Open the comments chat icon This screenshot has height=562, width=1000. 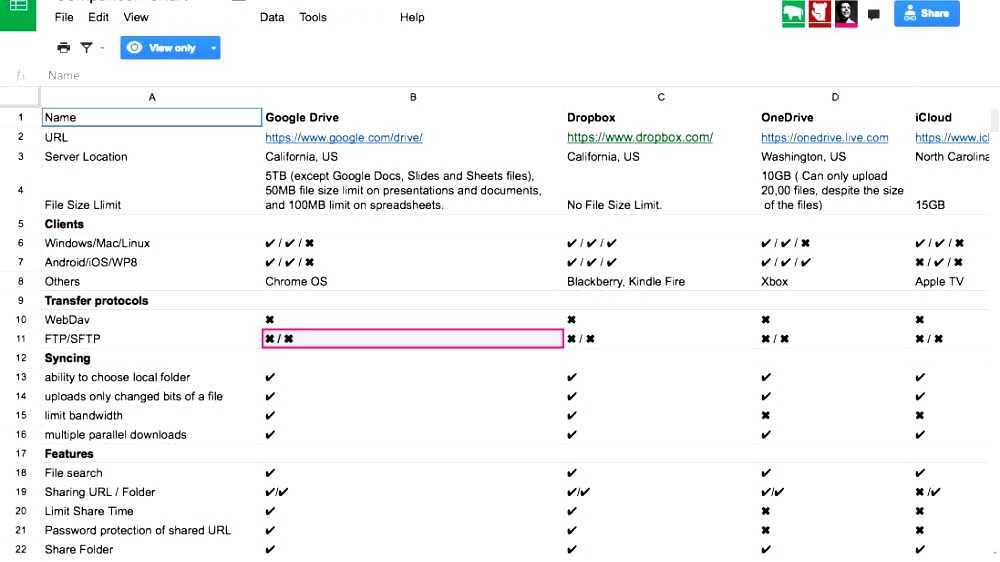tap(874, 15)
